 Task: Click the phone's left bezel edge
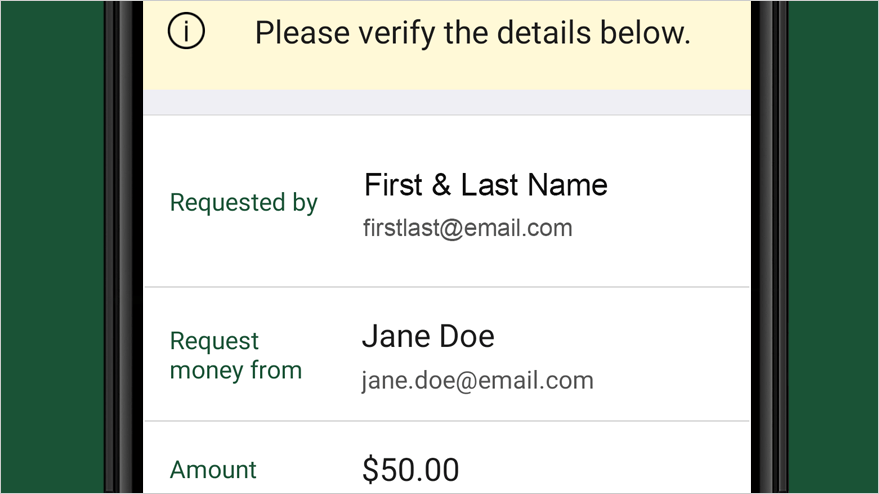(x=123, y=247)
